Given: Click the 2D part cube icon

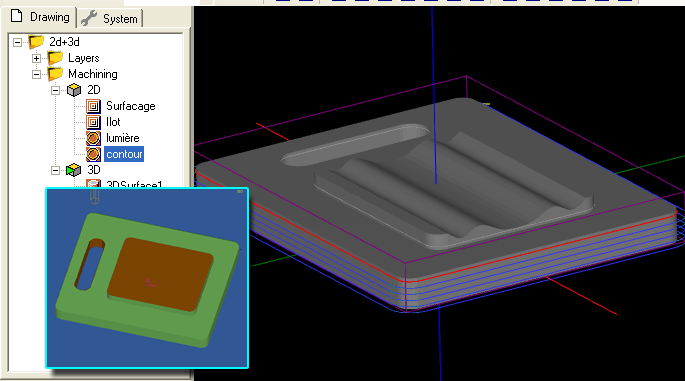Looking at the screenshot, I should [74, 90].
